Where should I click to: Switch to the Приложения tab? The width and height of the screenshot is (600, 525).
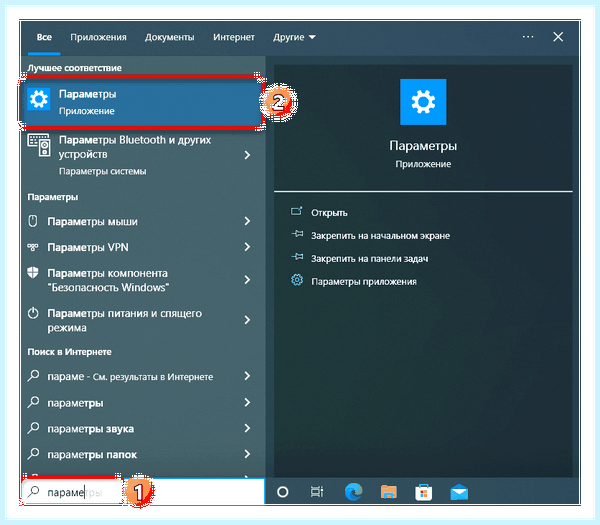[x=98, y=37]
